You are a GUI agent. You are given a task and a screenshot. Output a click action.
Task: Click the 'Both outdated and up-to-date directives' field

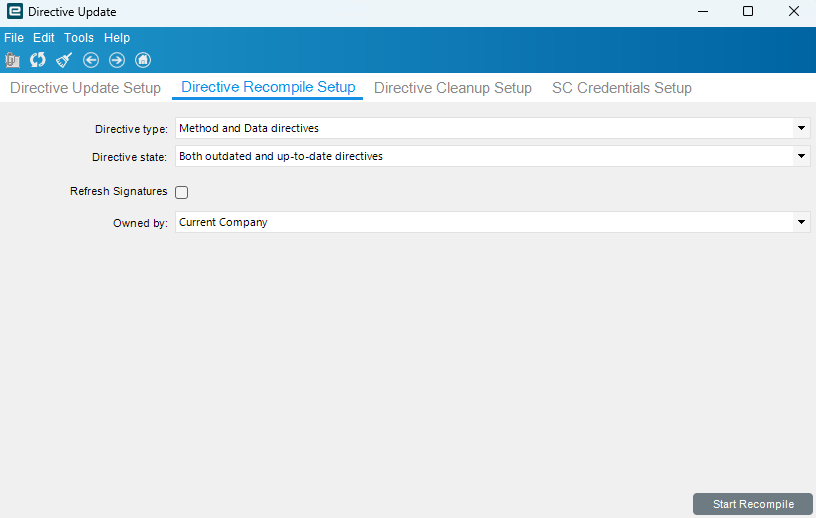(x=492, y=156)
